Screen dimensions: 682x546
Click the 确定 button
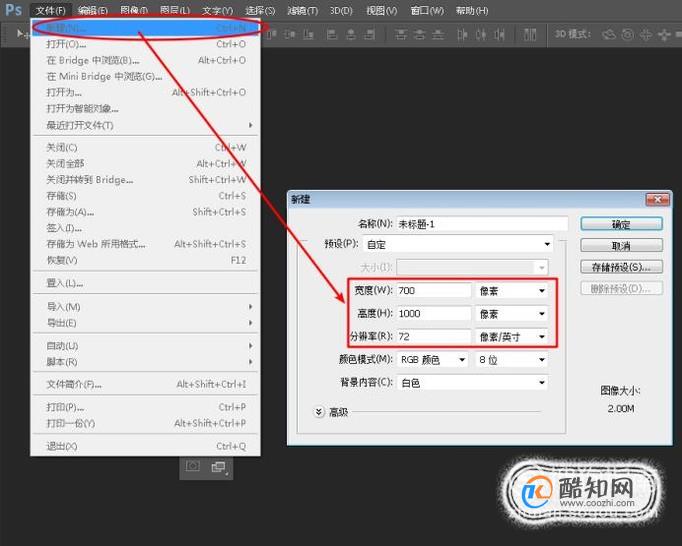click(x=622, y=224)
